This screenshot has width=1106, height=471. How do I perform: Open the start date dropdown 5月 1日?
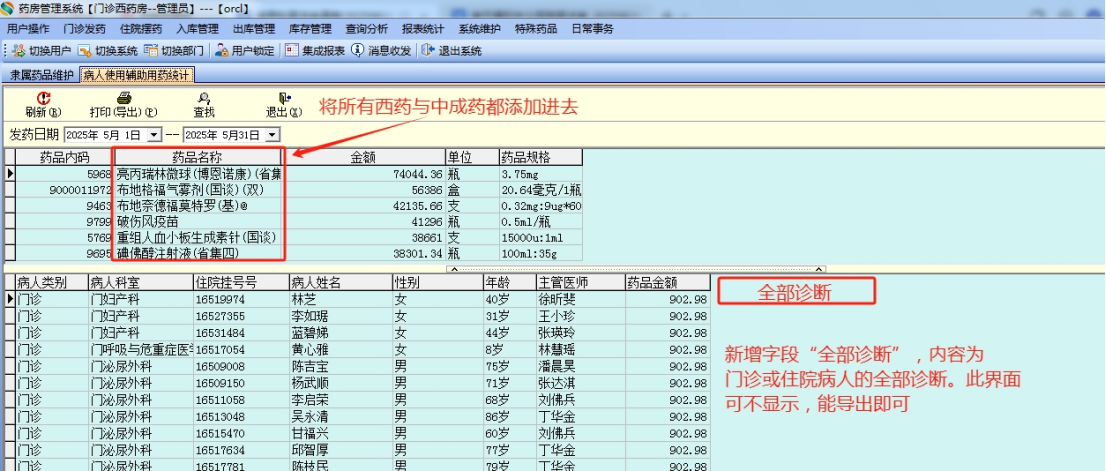coord(156,135)
